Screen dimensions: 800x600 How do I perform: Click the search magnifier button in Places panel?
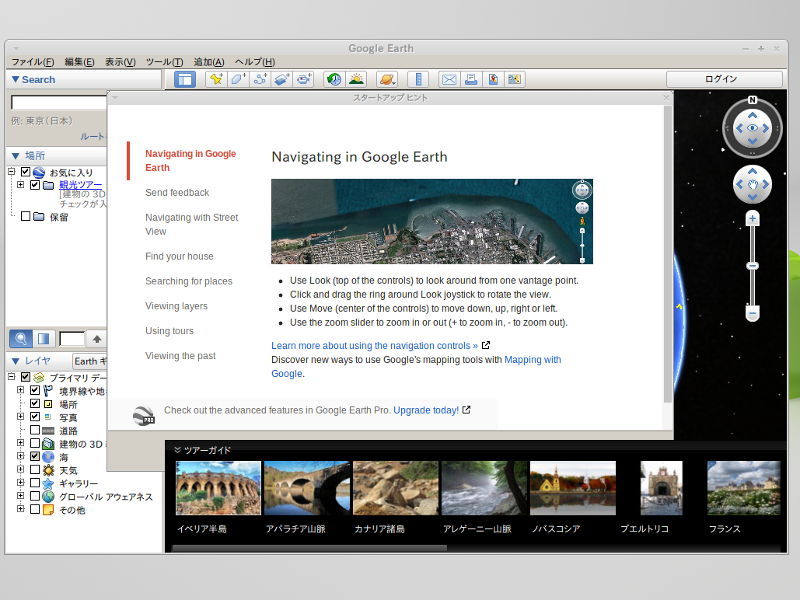tap(21, 338)
